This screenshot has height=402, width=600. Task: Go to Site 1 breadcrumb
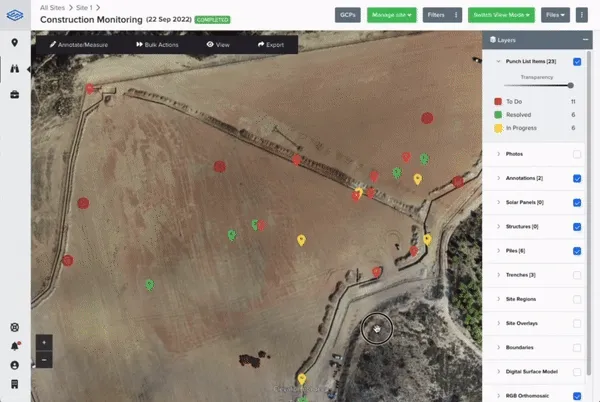tap(84, 8)
